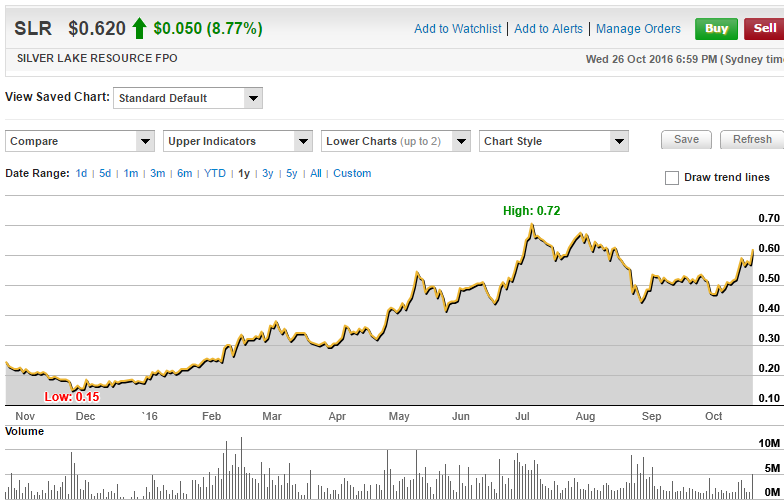Select the 1d date range

81,174
